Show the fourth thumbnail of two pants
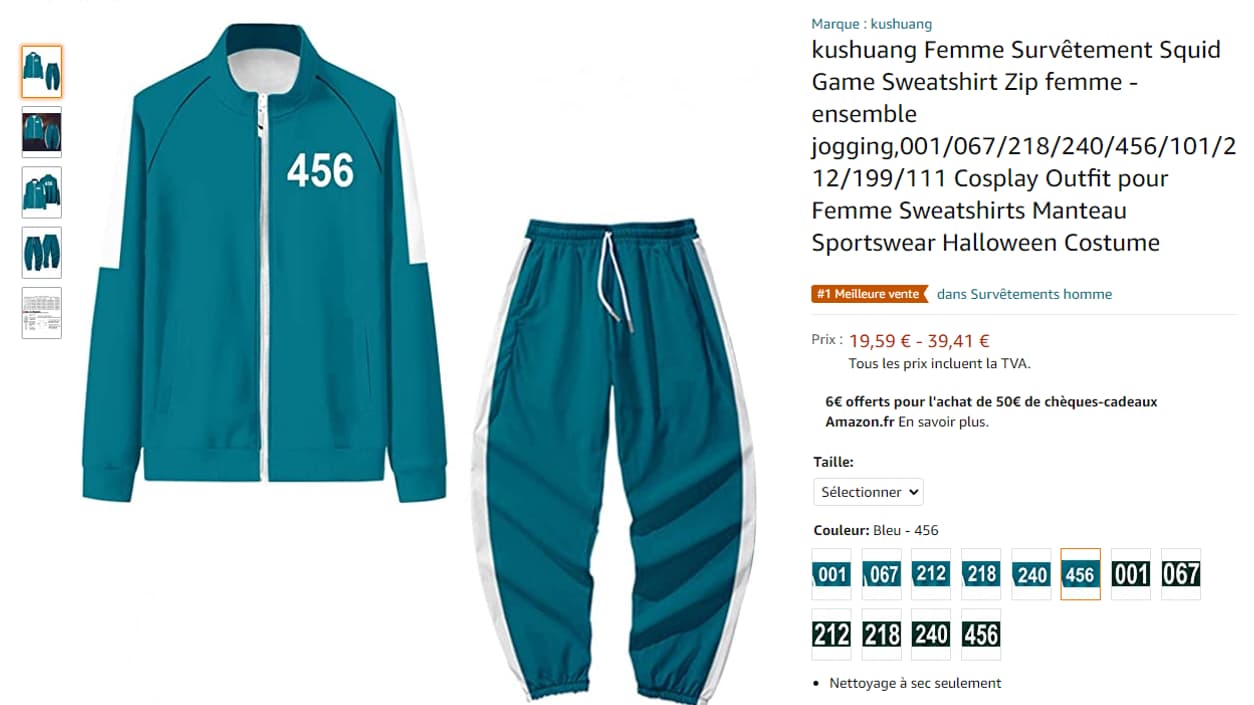This screenshot has width=1254, height=705. (41, 252)
